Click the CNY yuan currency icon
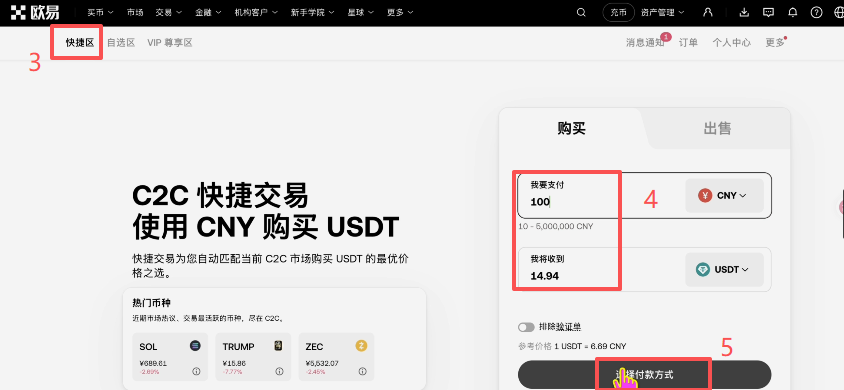 click(705, 196)
